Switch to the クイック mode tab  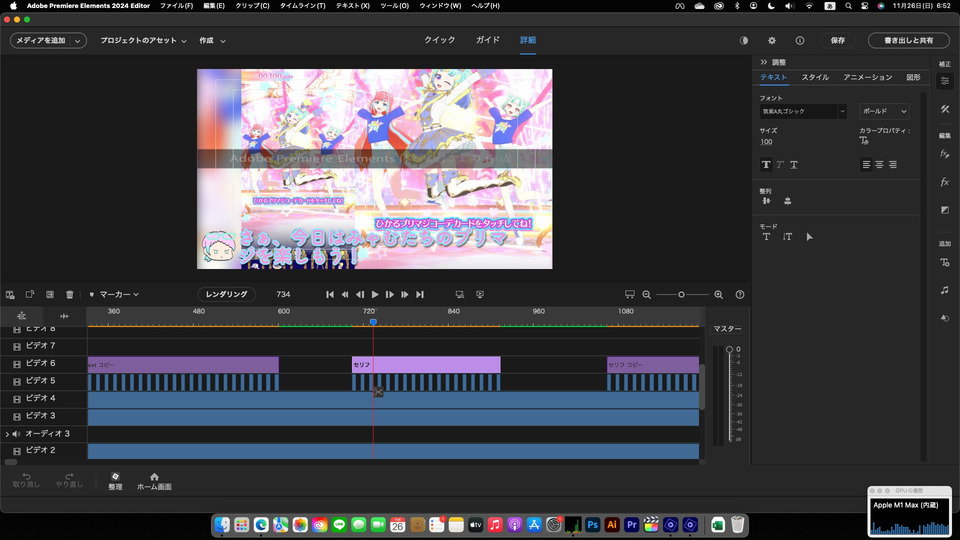click(440, 40)
